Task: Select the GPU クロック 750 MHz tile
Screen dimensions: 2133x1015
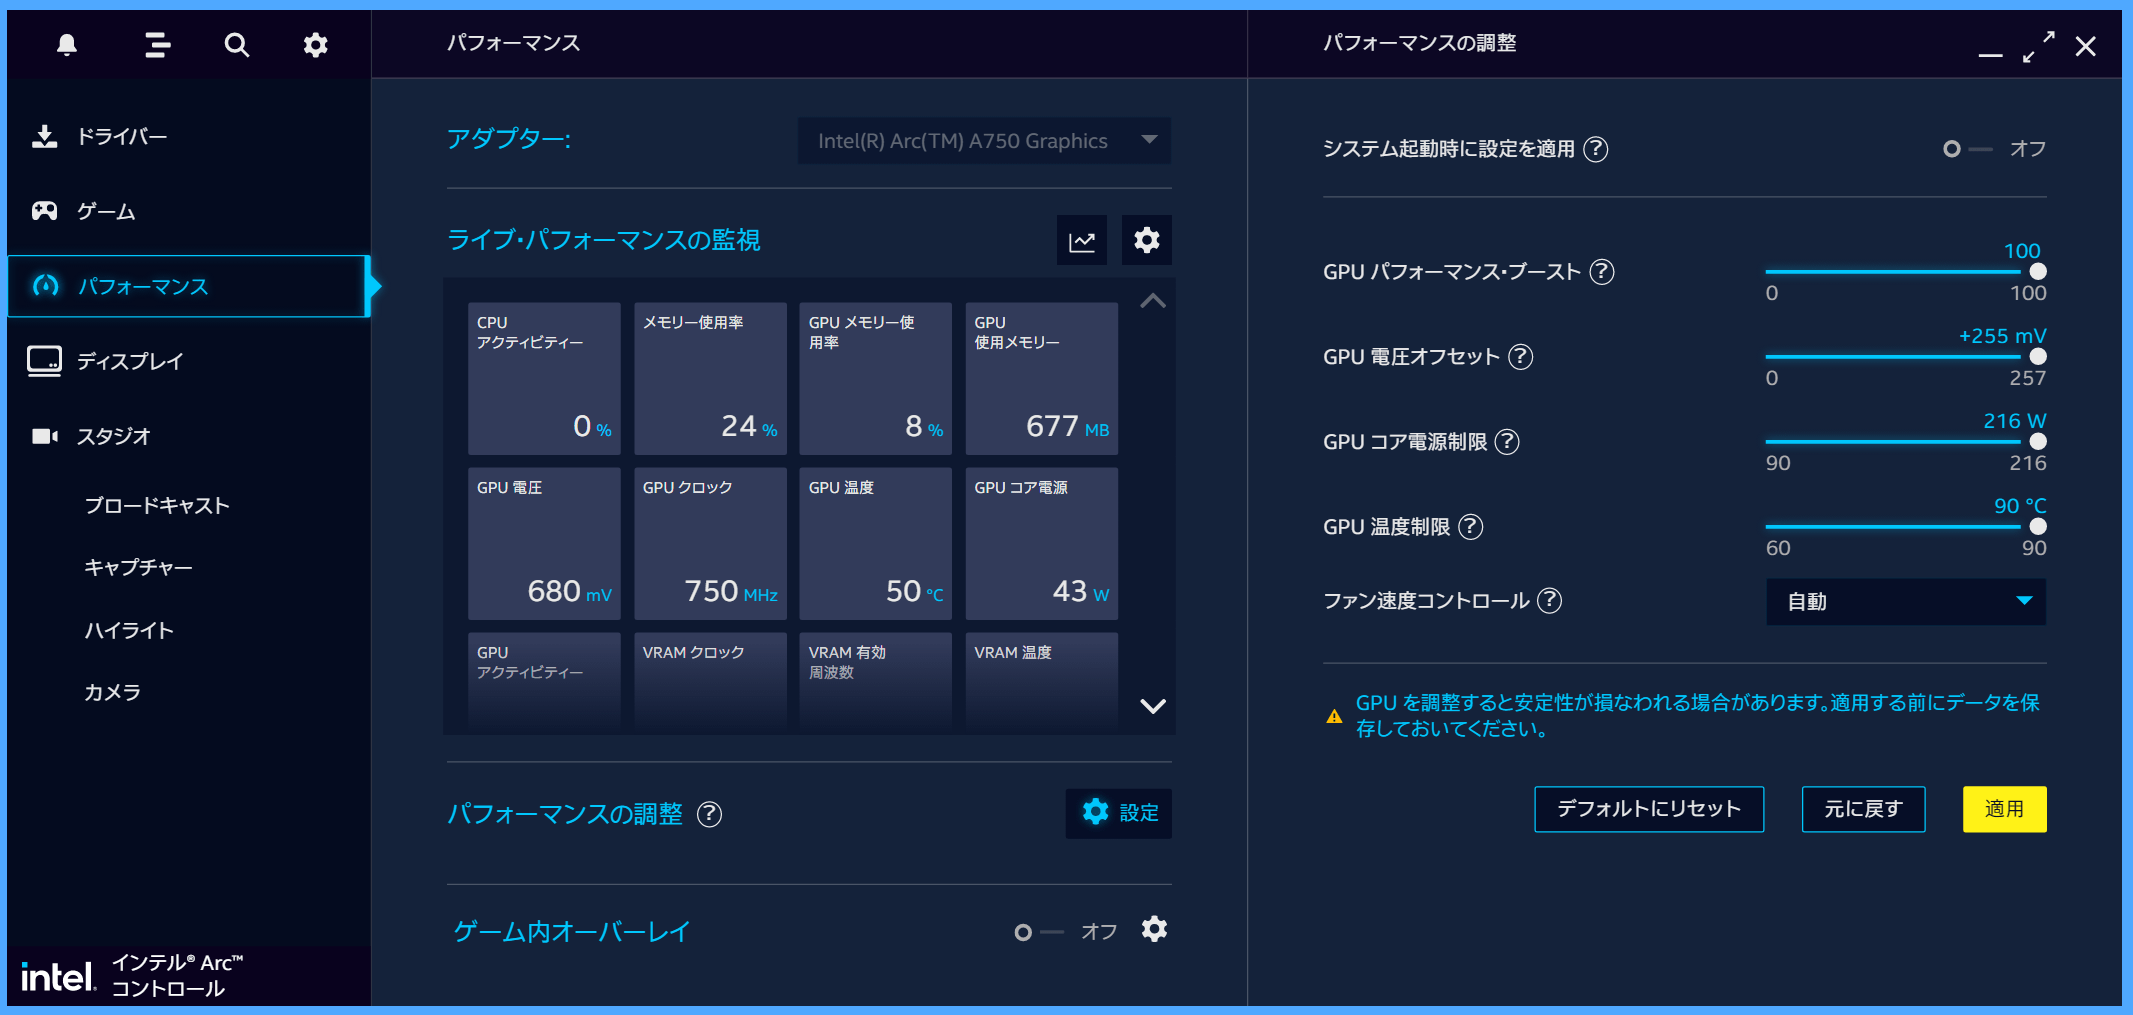Action: tap(710, 544)
